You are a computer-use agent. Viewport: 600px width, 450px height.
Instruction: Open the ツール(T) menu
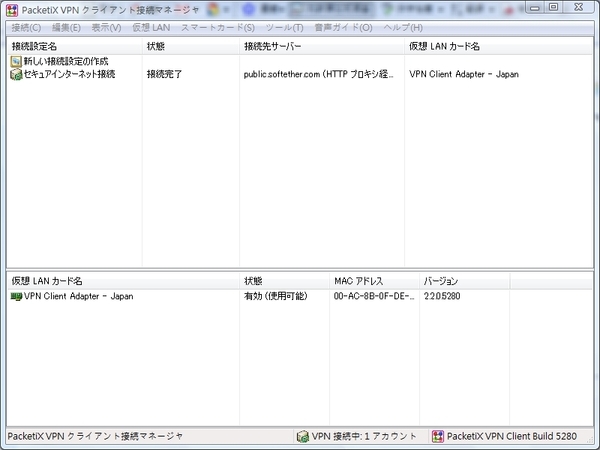pyautogui.click(x=285, y=28)
